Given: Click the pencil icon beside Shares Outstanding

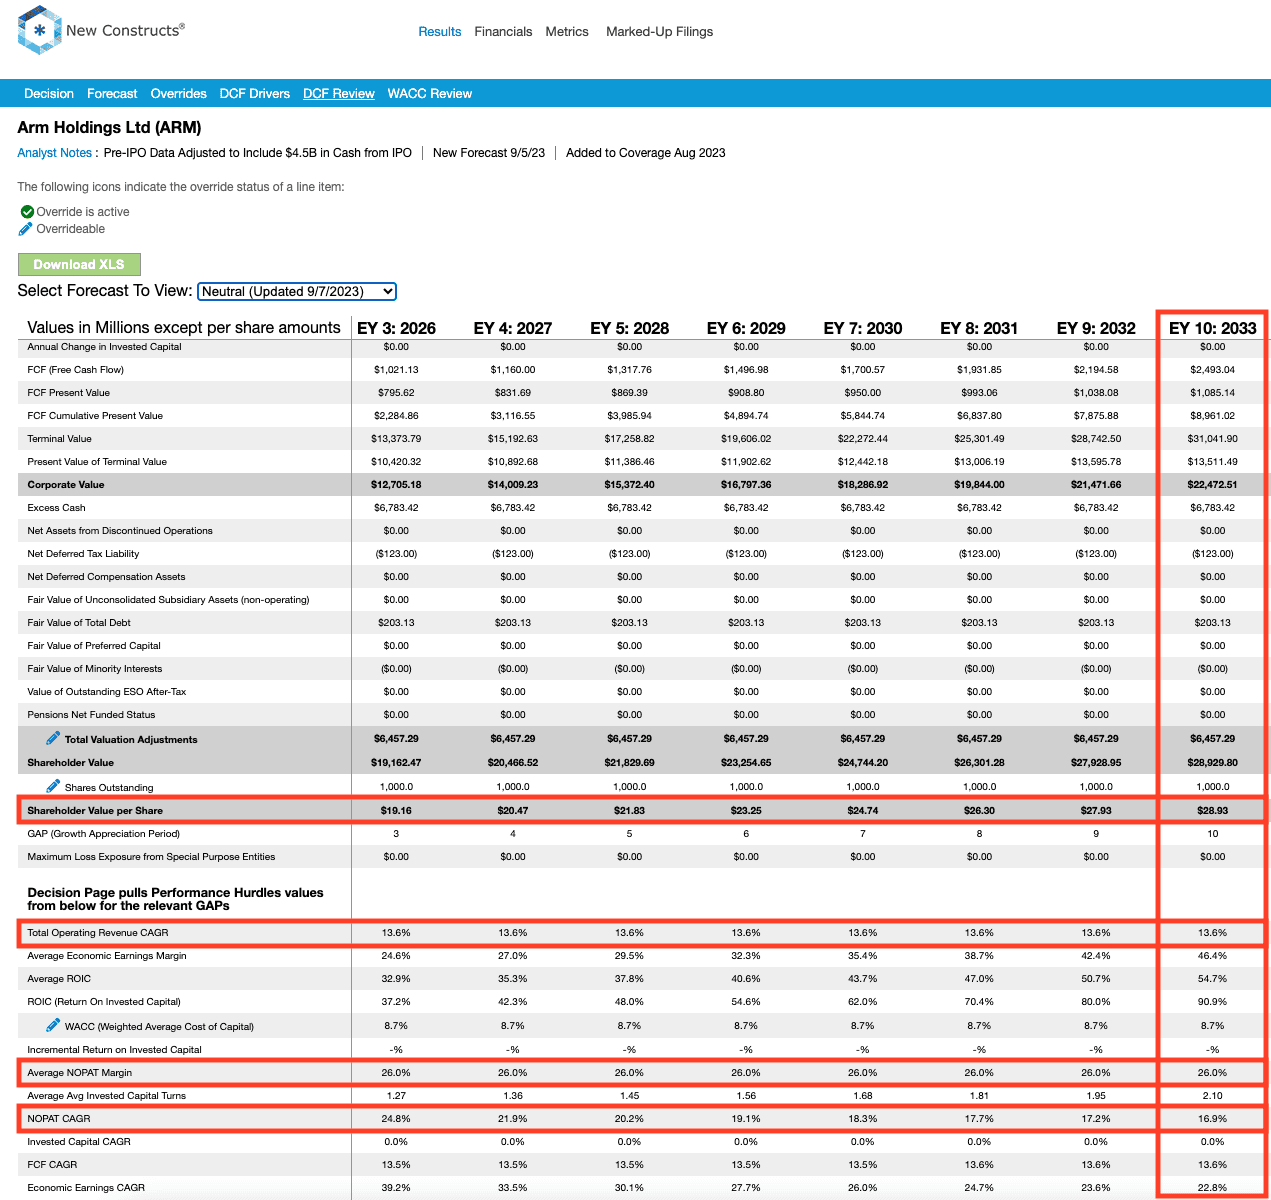Looking at the screenshot, I should click(53, 786).
